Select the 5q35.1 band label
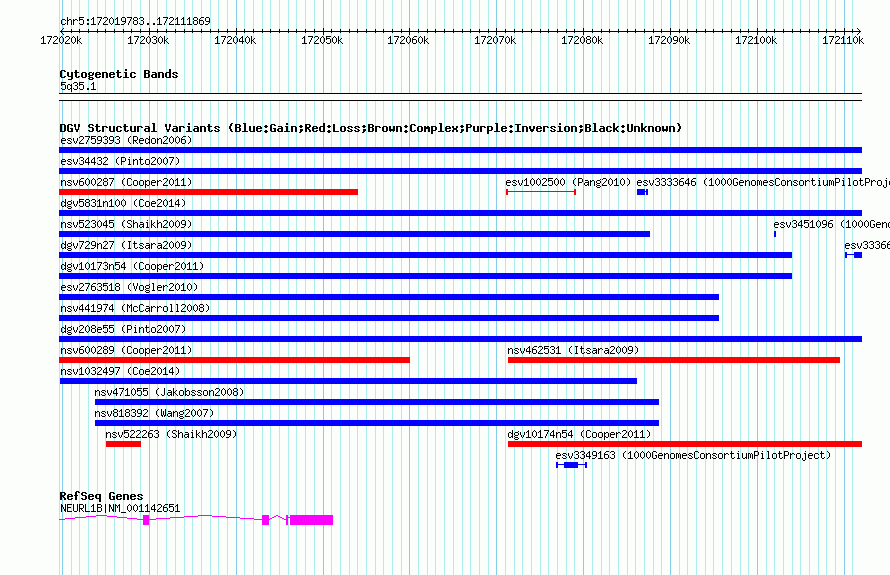The image size is (890, 575). point(78,86)
